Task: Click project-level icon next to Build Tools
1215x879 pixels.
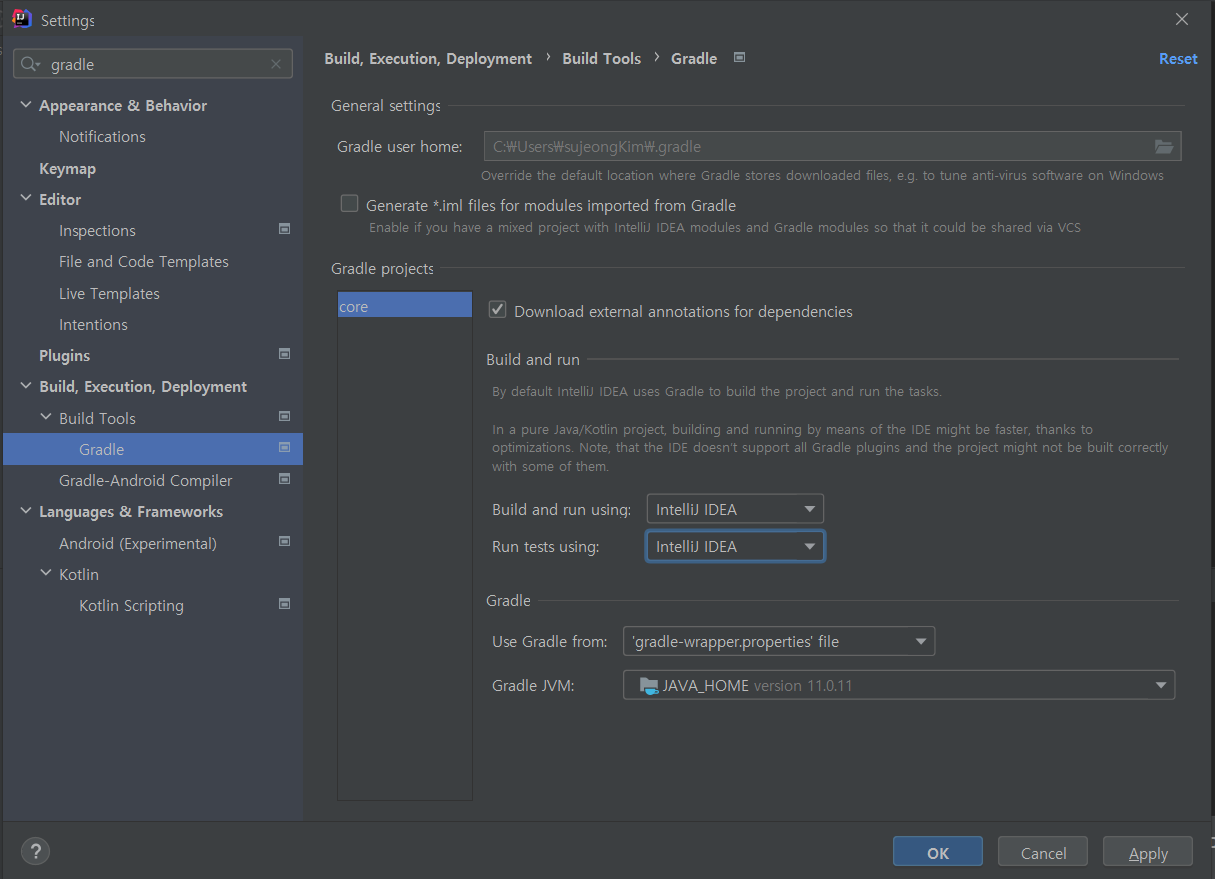Action: [285, 417]
